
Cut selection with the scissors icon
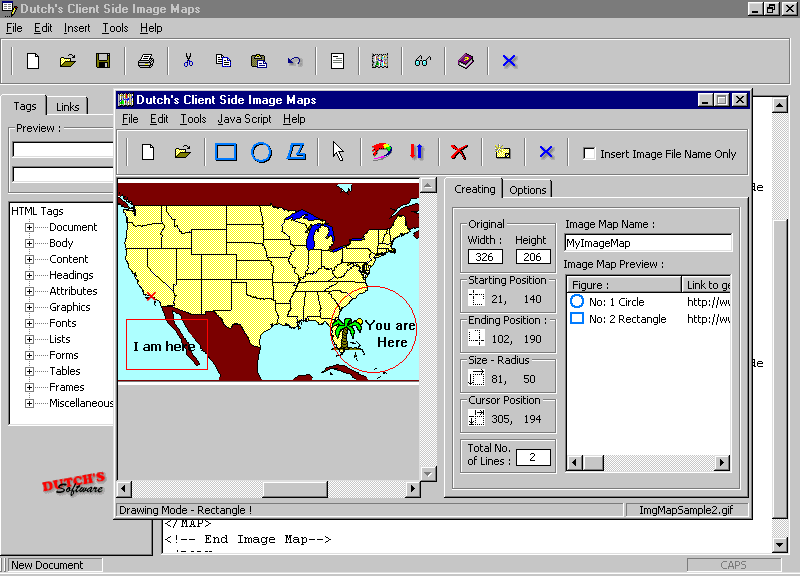188,61
